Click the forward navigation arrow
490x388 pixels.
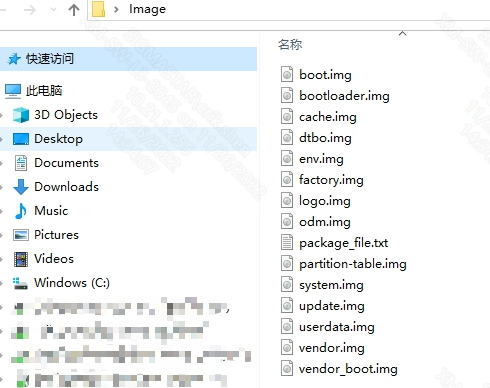click(x=30, y=10)
